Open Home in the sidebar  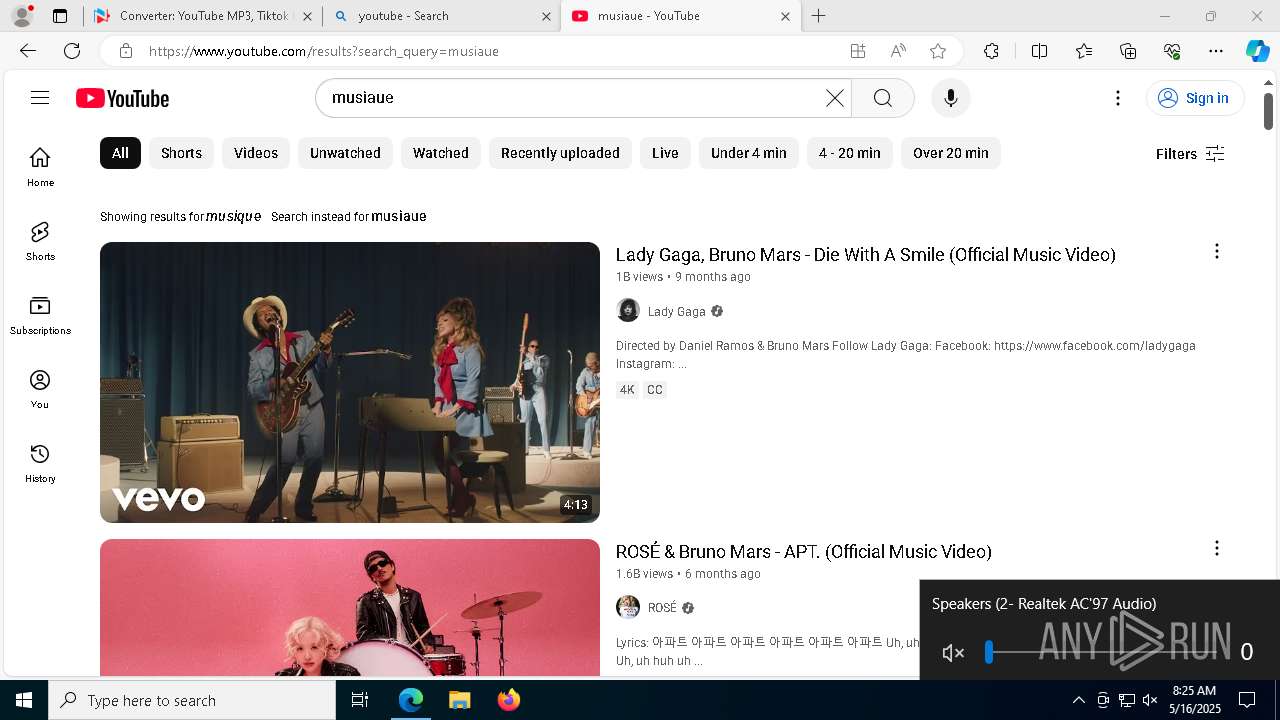[x=40, y=167]
